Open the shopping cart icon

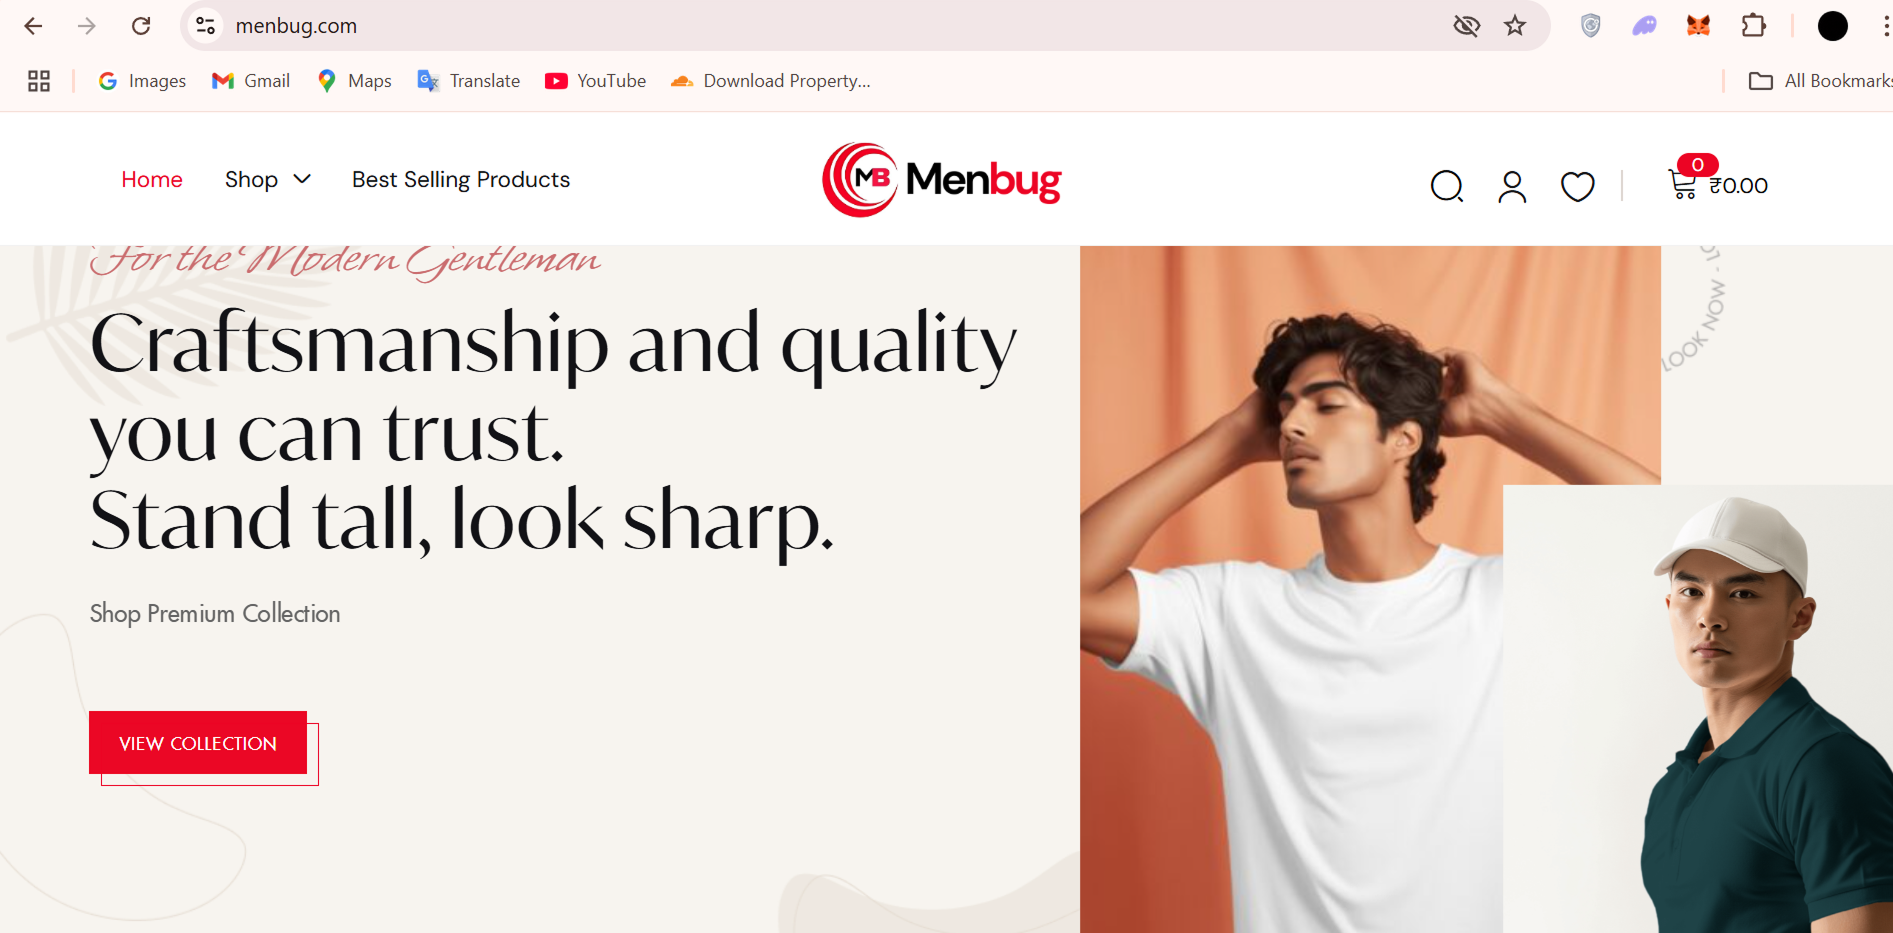pyautogui.click(x=1683, y=184)
